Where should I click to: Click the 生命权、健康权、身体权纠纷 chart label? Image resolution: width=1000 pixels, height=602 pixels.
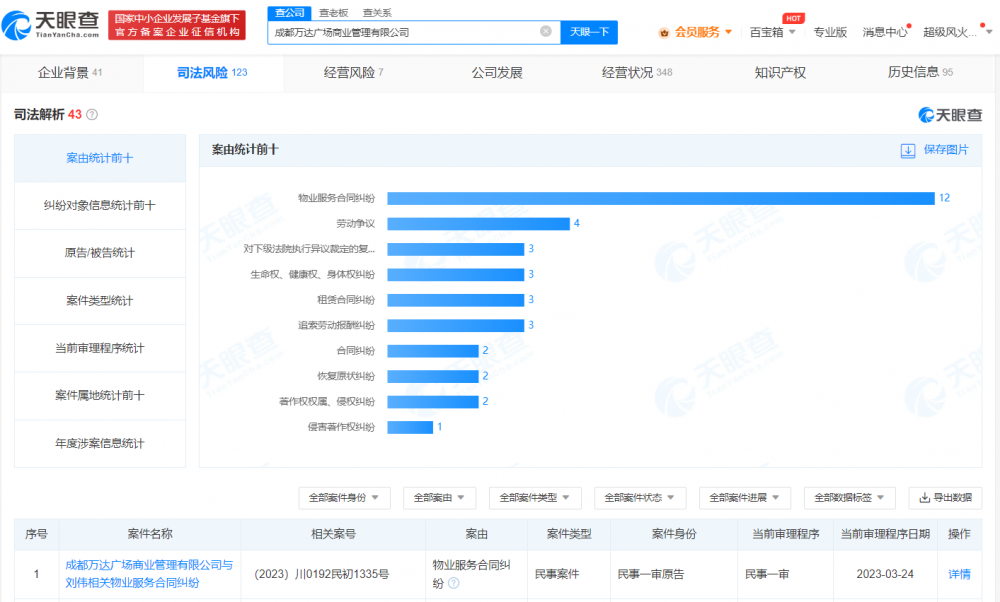point(312,275)
